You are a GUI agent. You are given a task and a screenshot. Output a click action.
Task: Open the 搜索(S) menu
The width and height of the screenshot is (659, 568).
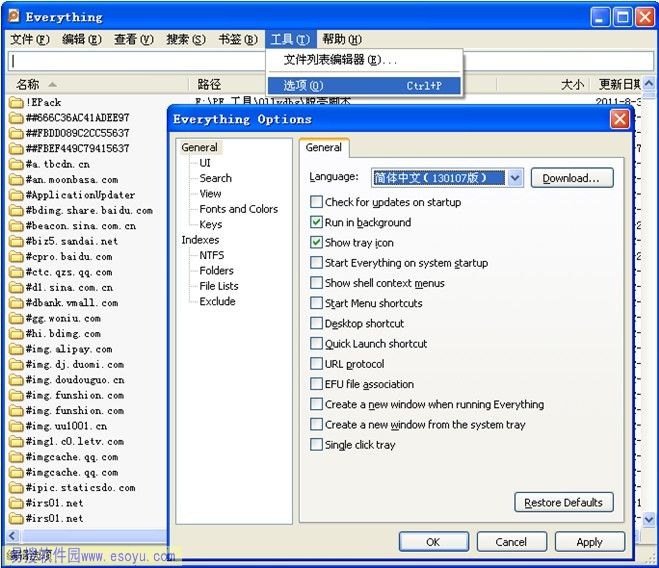click(x=186, y=40)
